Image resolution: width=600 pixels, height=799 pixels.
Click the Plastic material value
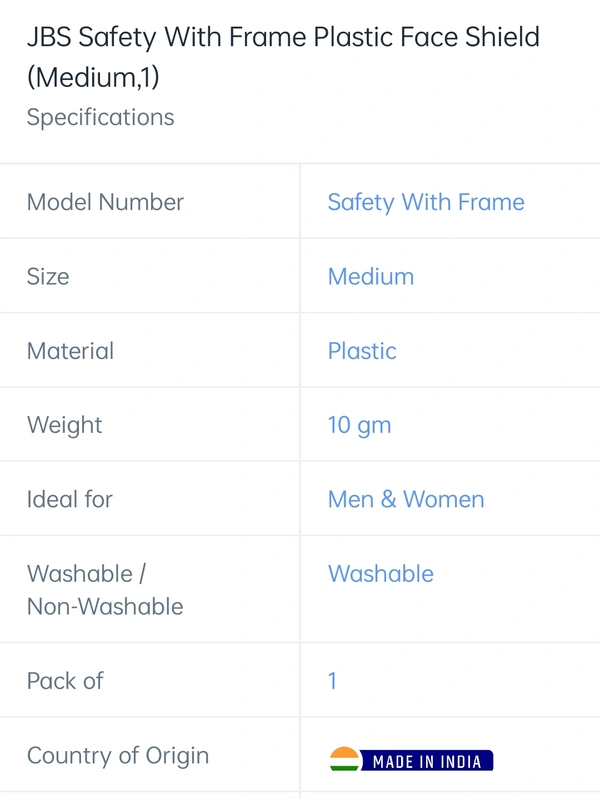point(362,351)
